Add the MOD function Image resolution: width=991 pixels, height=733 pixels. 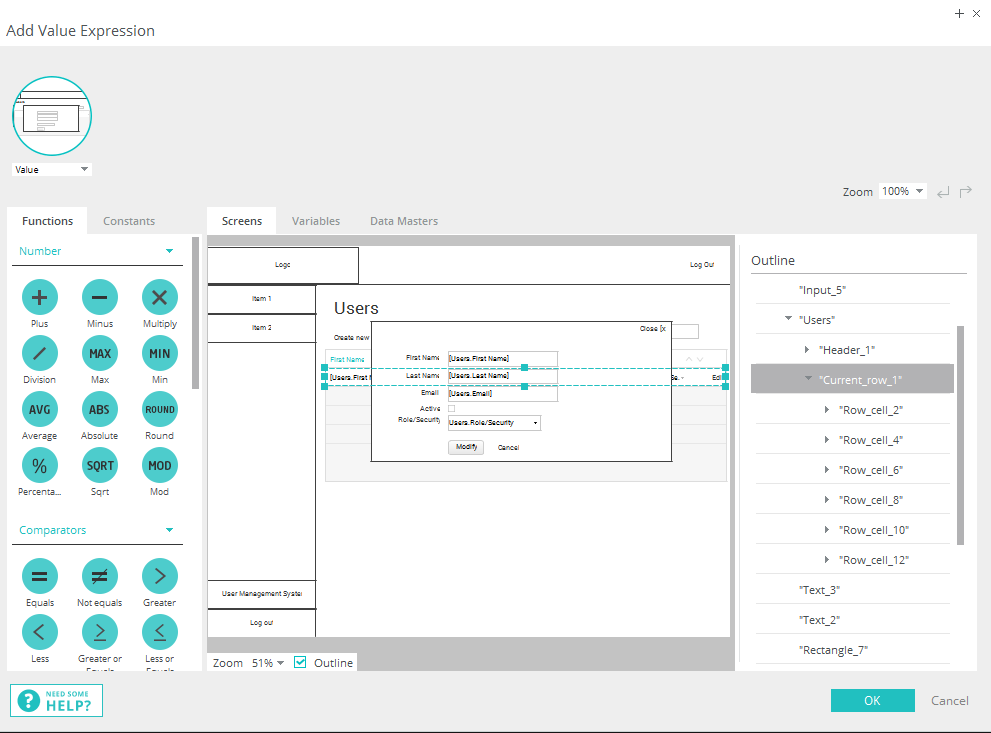[x=159, y=465]
